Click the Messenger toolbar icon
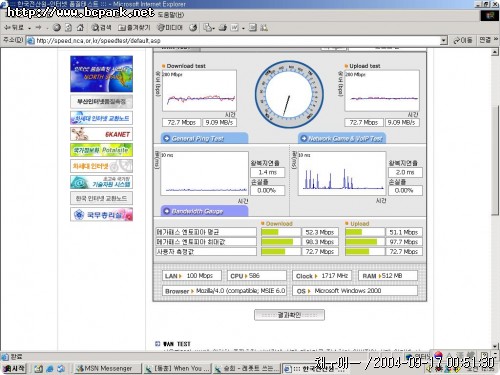 click(264, 28)
